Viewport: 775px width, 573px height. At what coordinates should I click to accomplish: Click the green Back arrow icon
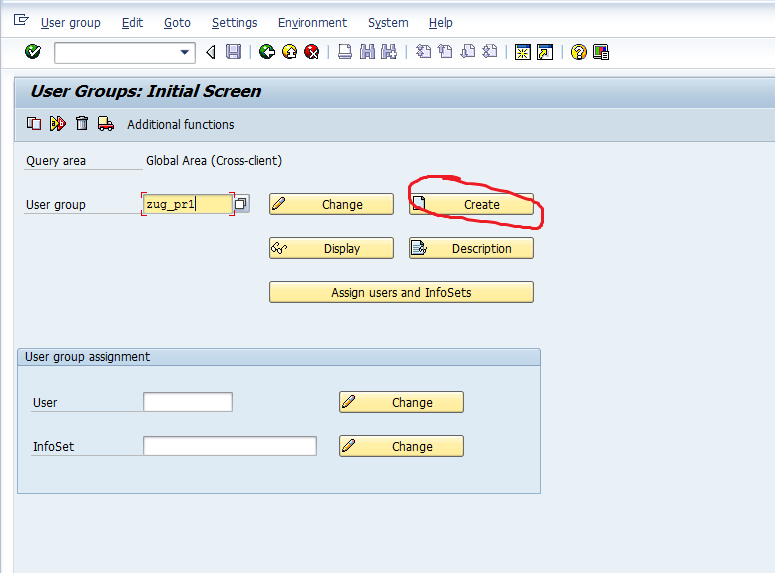267,52
